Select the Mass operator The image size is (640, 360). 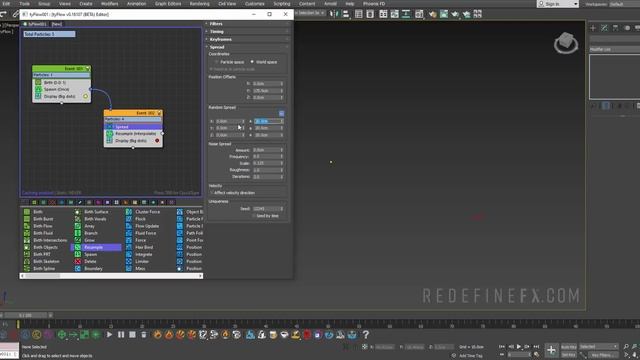click(140, 269)
